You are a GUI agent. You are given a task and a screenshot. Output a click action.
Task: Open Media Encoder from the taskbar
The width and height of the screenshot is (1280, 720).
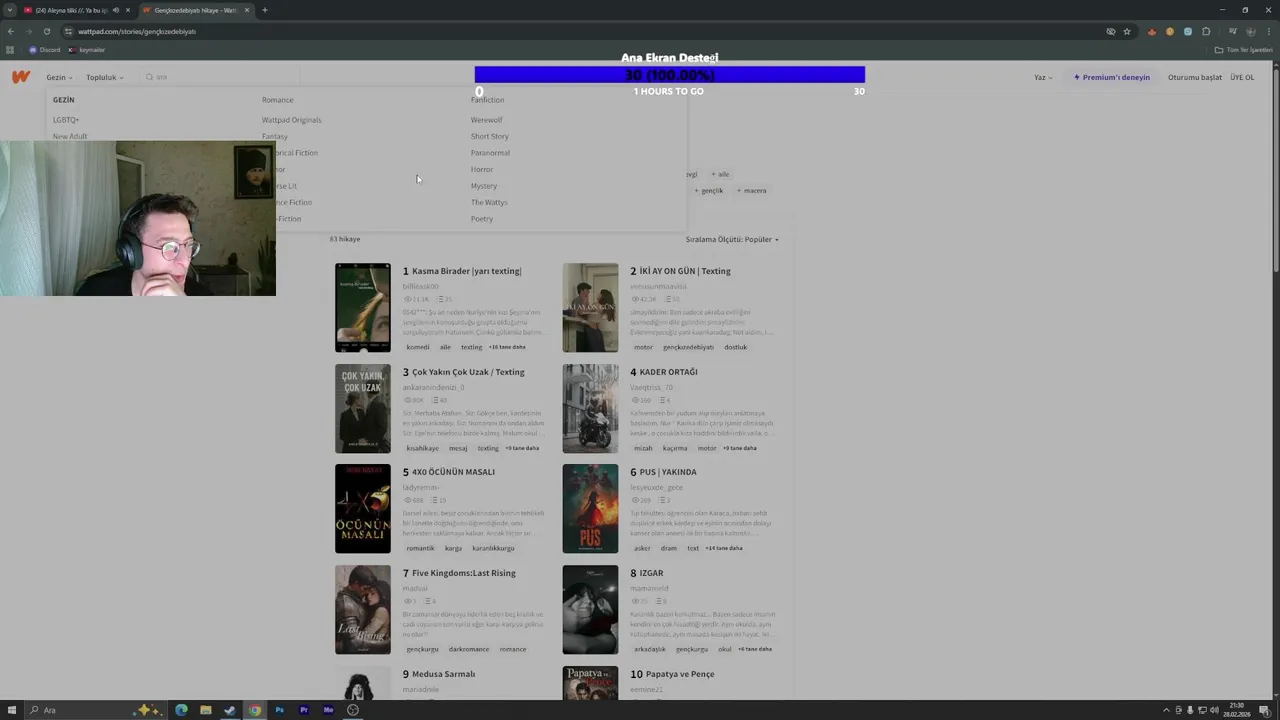tap(328, 710)
